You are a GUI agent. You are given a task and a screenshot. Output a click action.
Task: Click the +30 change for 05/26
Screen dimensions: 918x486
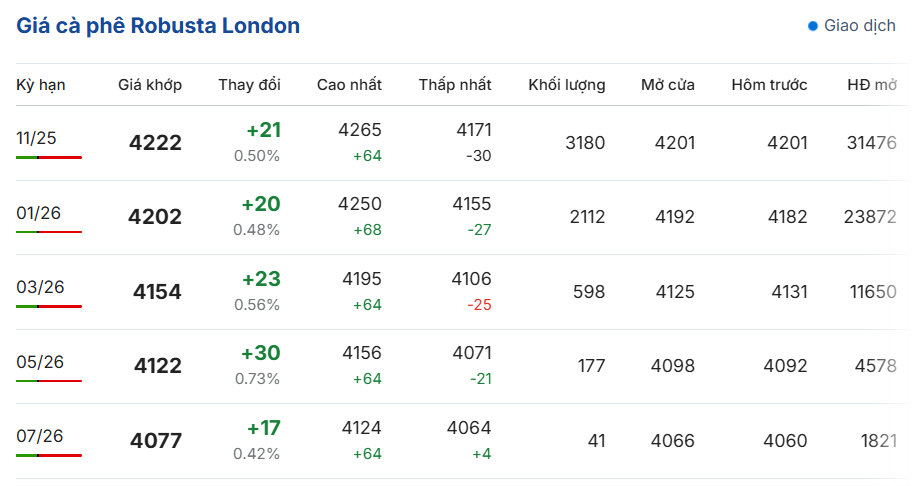[x=261, y=353]
